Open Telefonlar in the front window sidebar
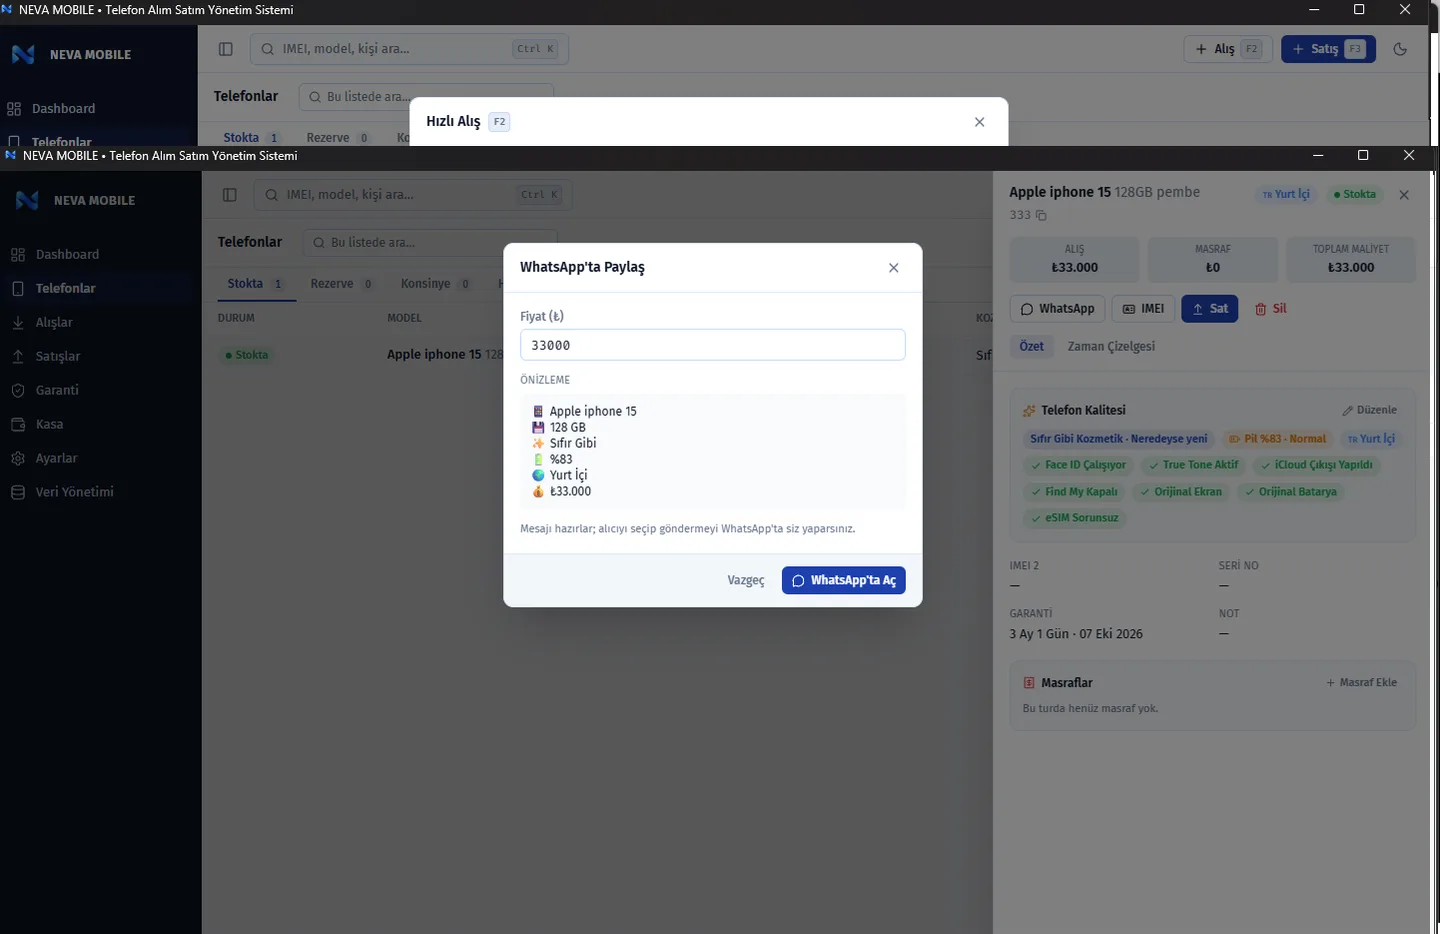1440x934 pixels. (65, 288)
